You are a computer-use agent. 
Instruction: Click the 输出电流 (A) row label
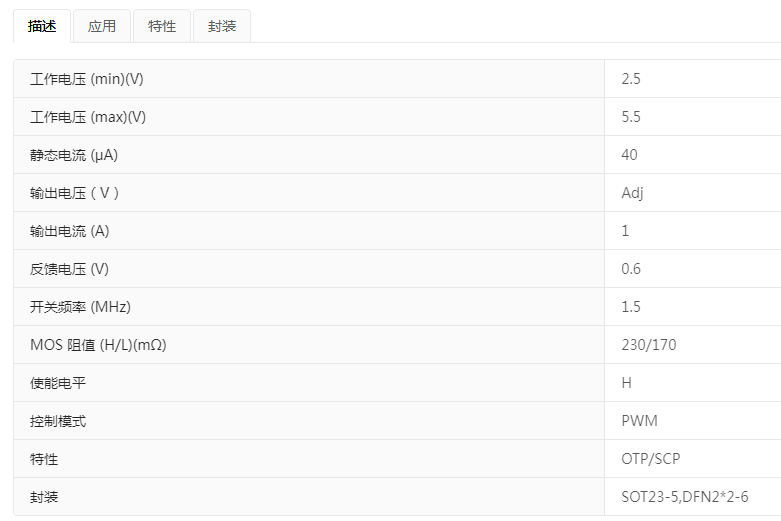click(x=70, y=231)
